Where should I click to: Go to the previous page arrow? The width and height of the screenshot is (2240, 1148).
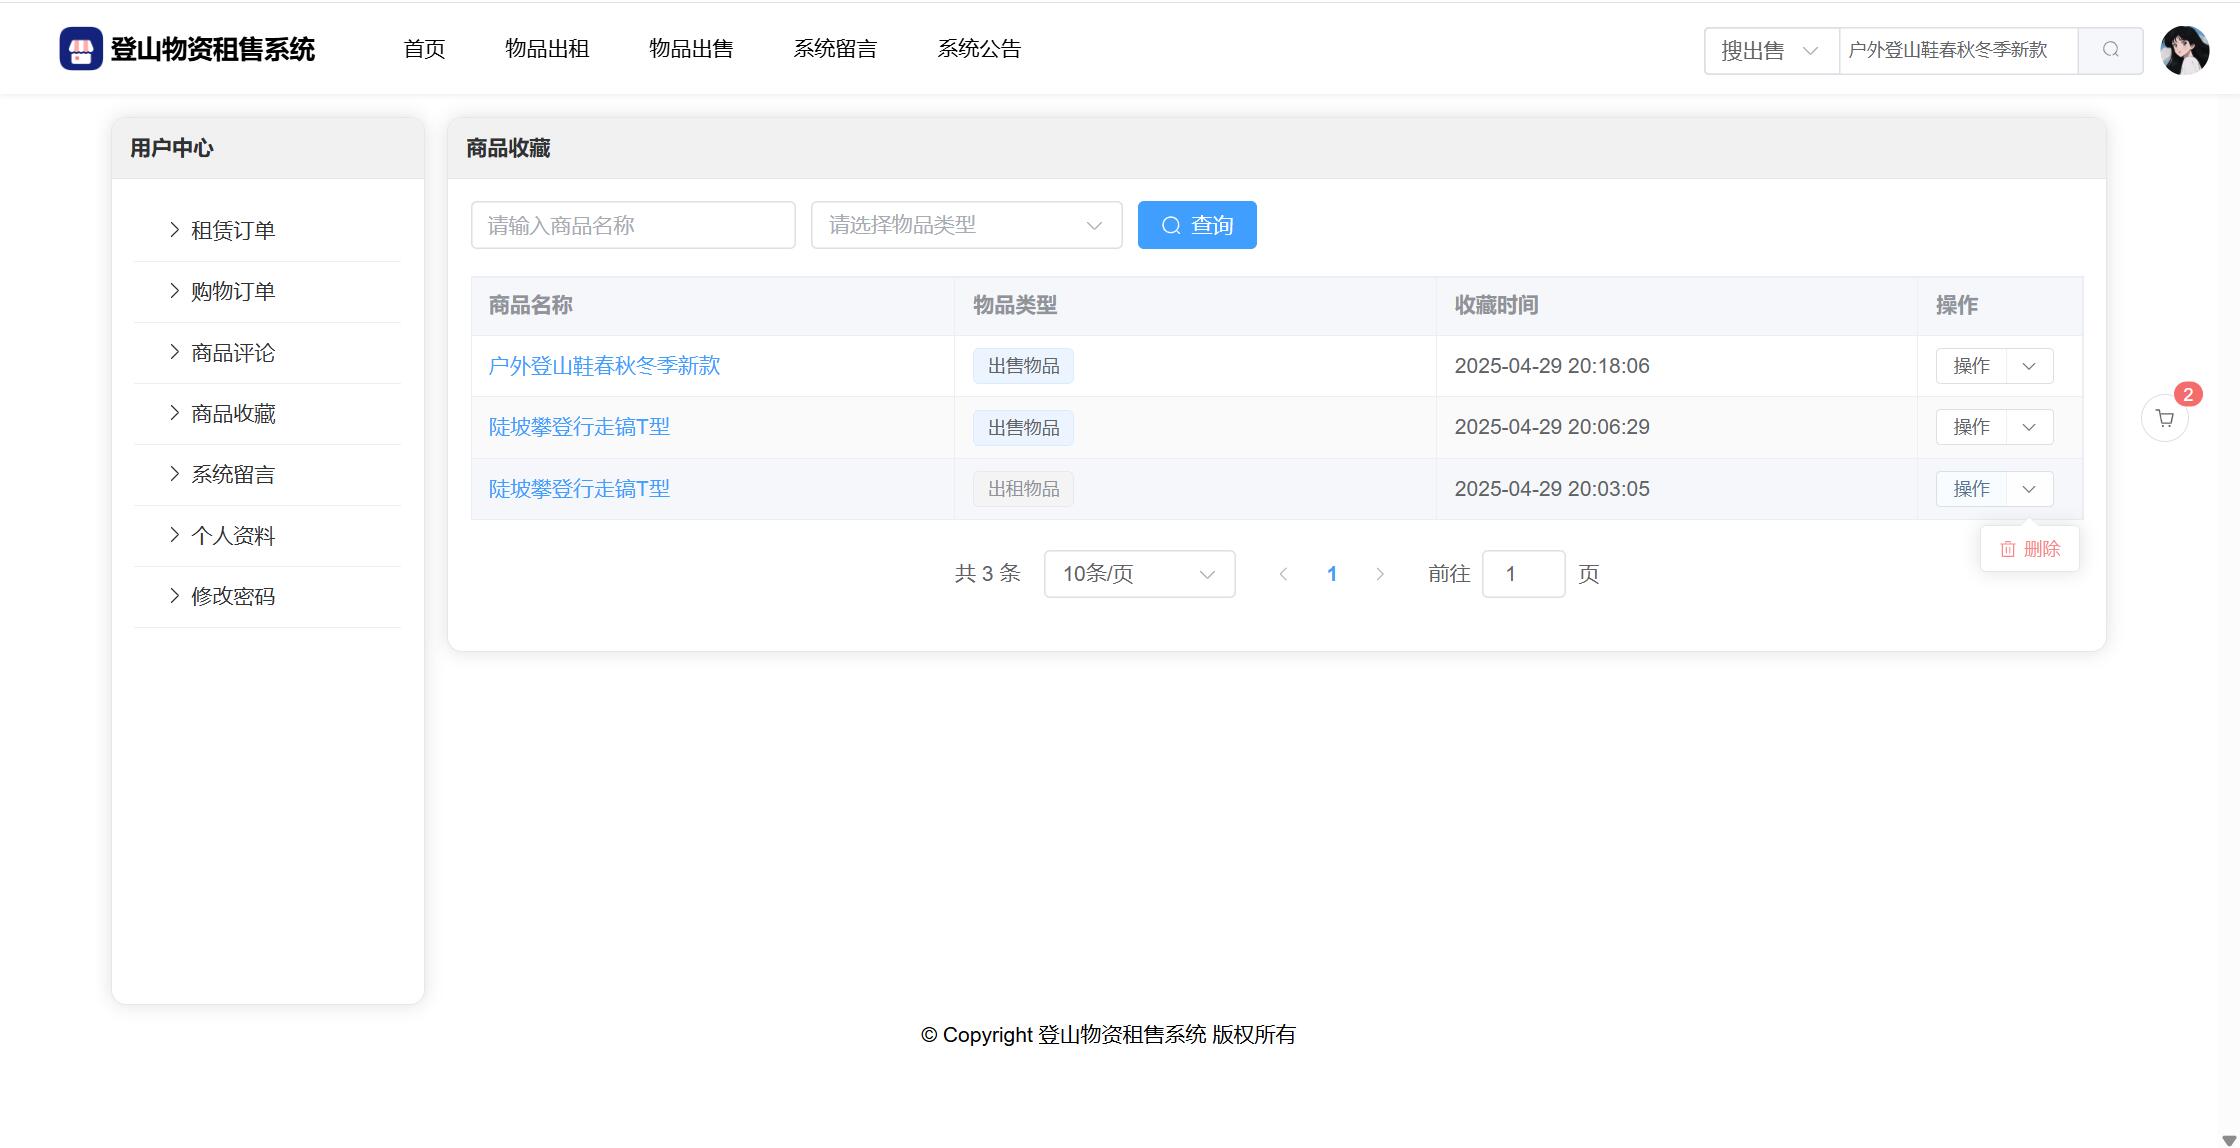pyautogui.click(x=1283, y=574)
